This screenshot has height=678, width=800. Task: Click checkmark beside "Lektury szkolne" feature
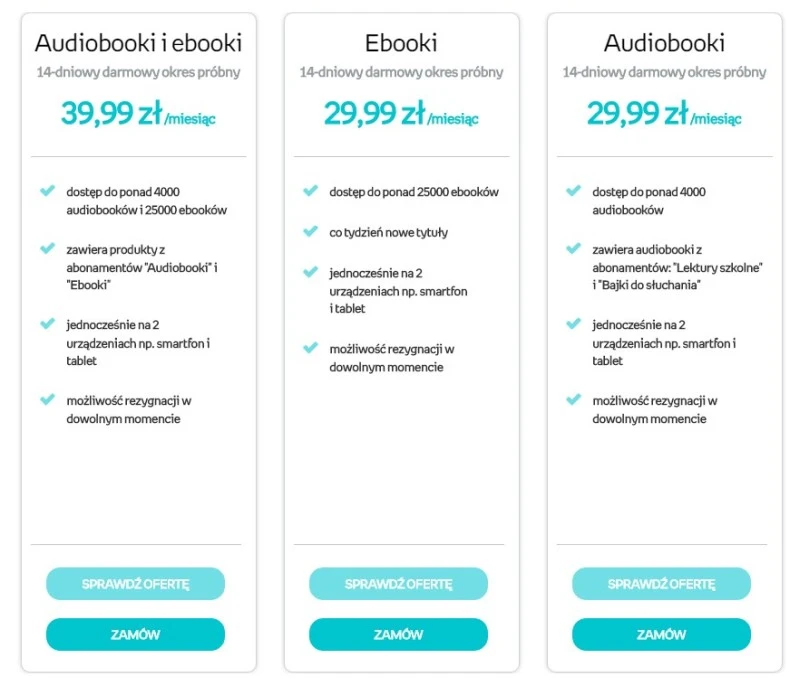(x=573, y=247)
